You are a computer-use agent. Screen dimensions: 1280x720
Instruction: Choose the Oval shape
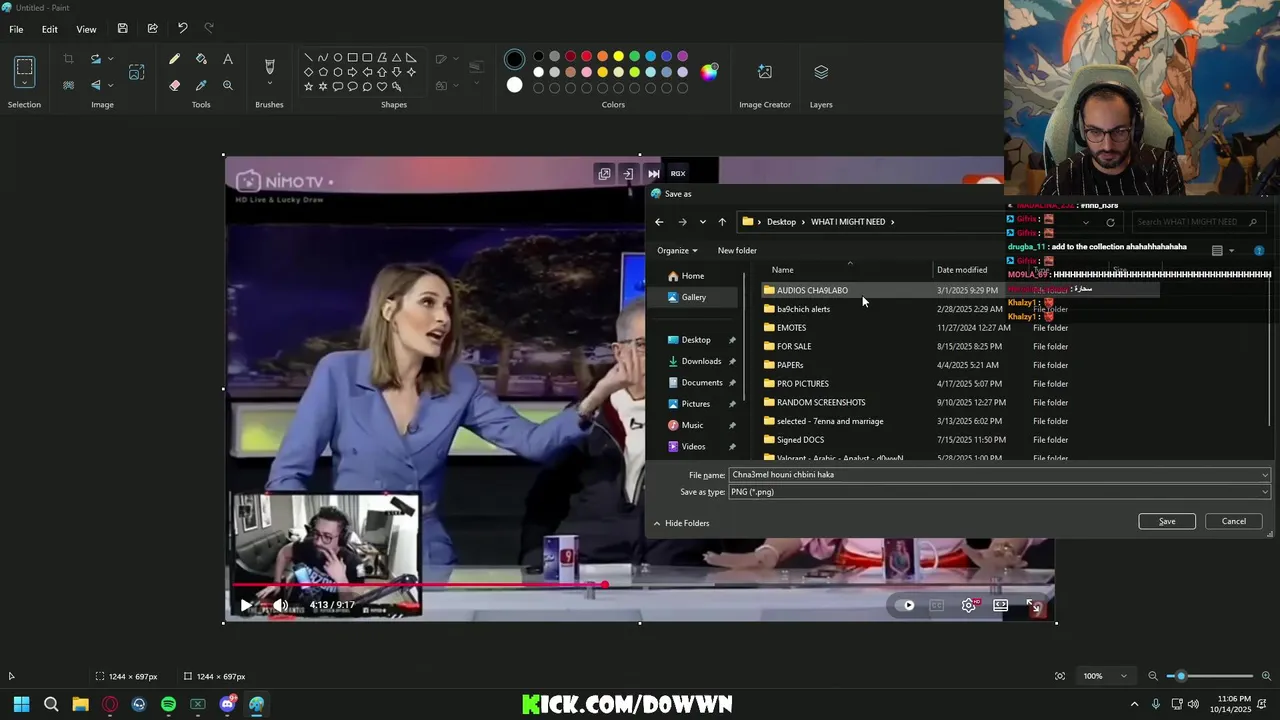click(338, 57)
